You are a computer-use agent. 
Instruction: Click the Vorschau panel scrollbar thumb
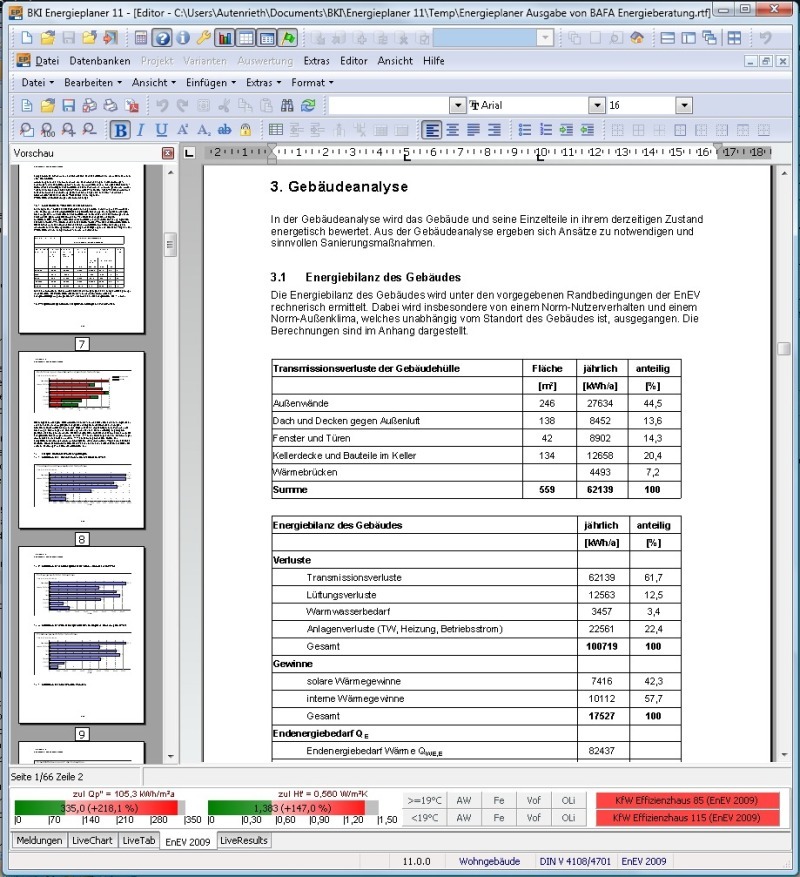(170, 244)
